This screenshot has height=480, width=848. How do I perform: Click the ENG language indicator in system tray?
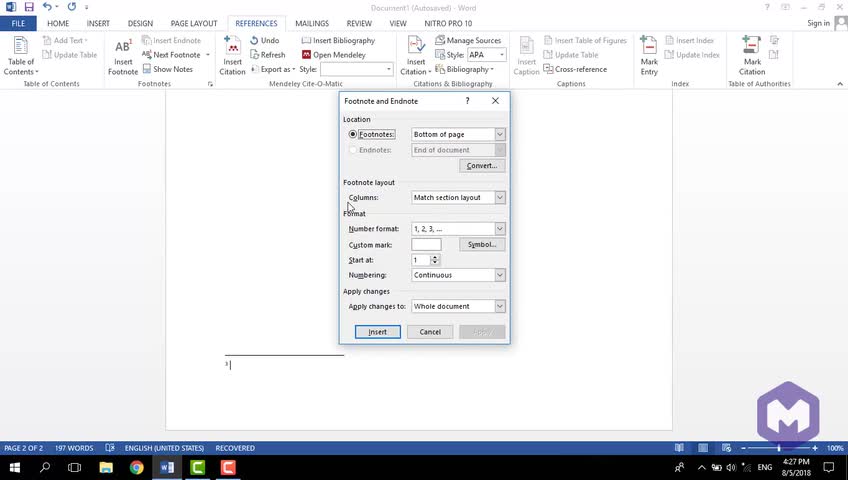pos(764,468)
